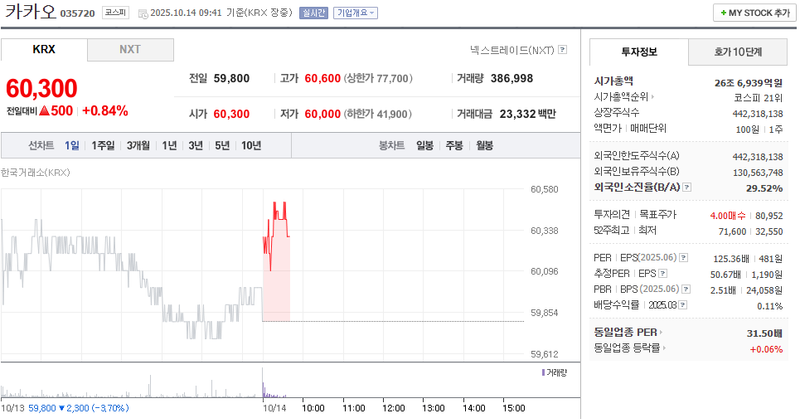Click the 거래량 legend color swatch
Viewport: 800px width, 419px height.
click(543, 372)
